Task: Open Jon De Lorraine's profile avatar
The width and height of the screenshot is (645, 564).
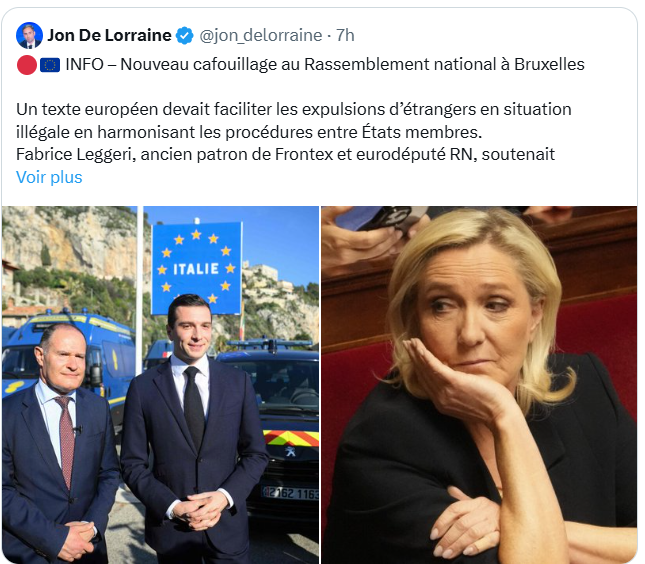Action: [29, 35]
